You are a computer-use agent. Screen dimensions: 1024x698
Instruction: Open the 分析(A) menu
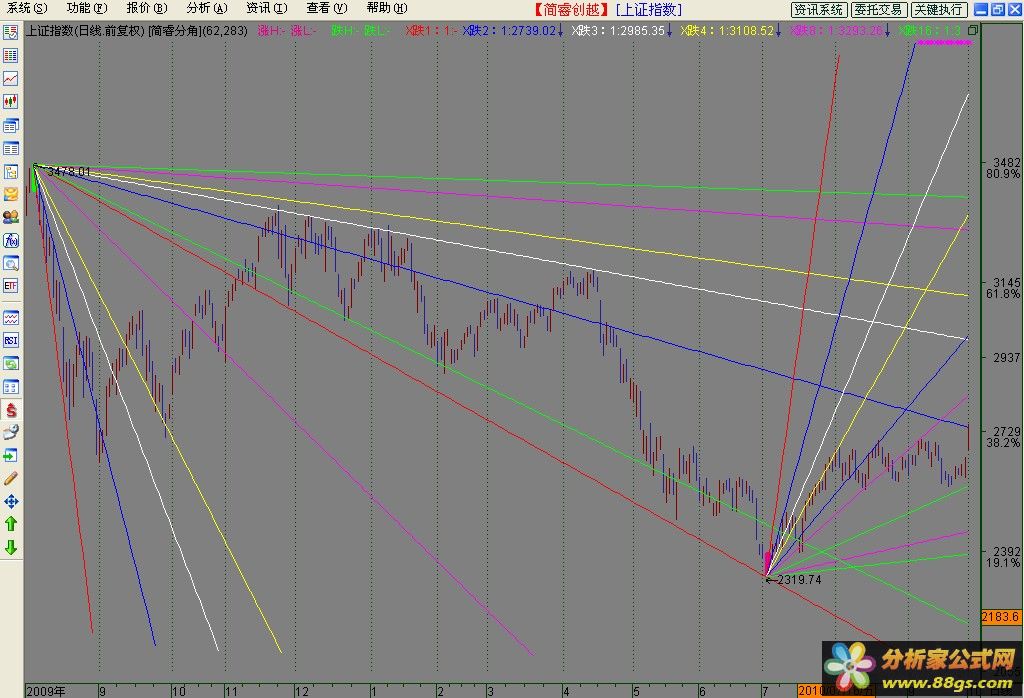(x=206, y=8)
